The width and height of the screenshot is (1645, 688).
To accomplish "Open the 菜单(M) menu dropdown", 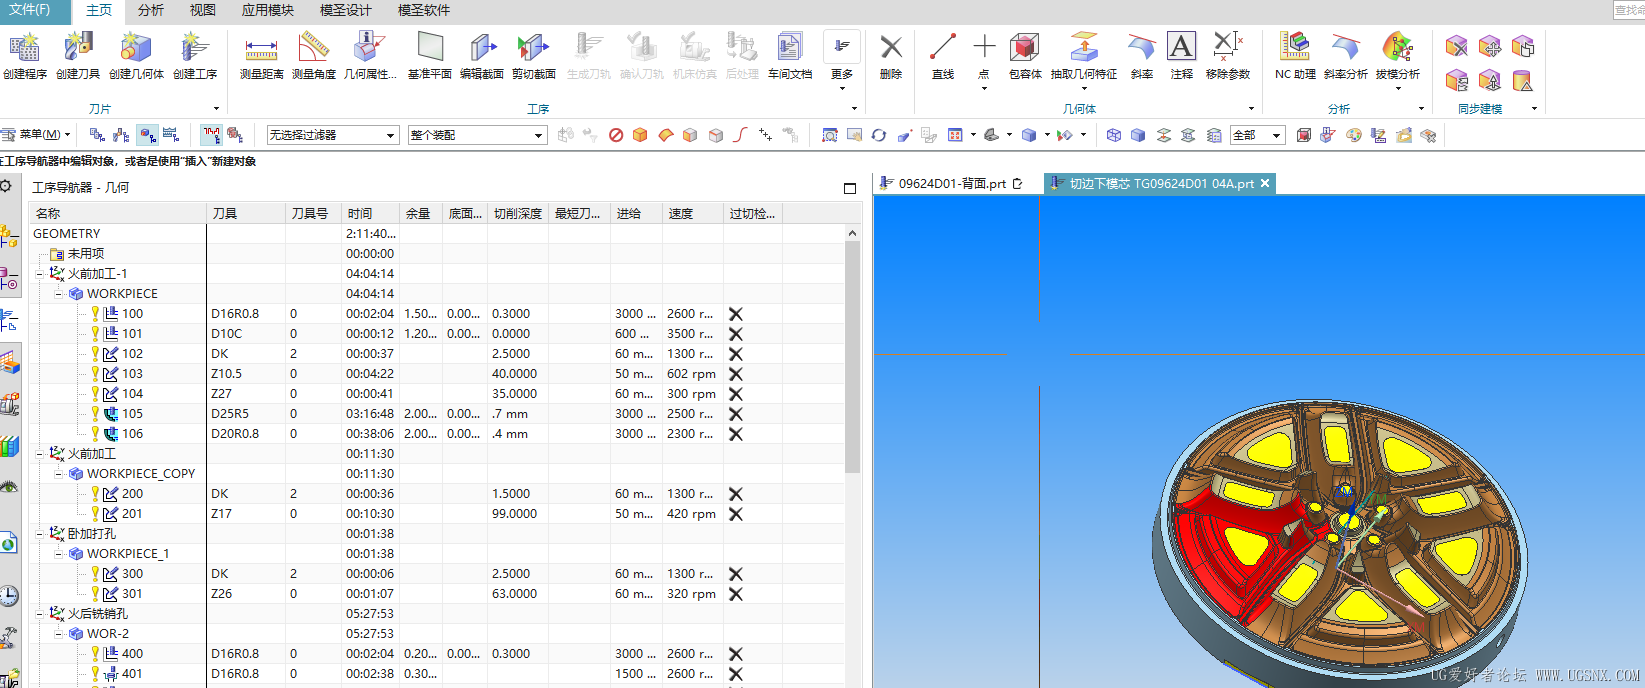I will (x=38, y=135).
